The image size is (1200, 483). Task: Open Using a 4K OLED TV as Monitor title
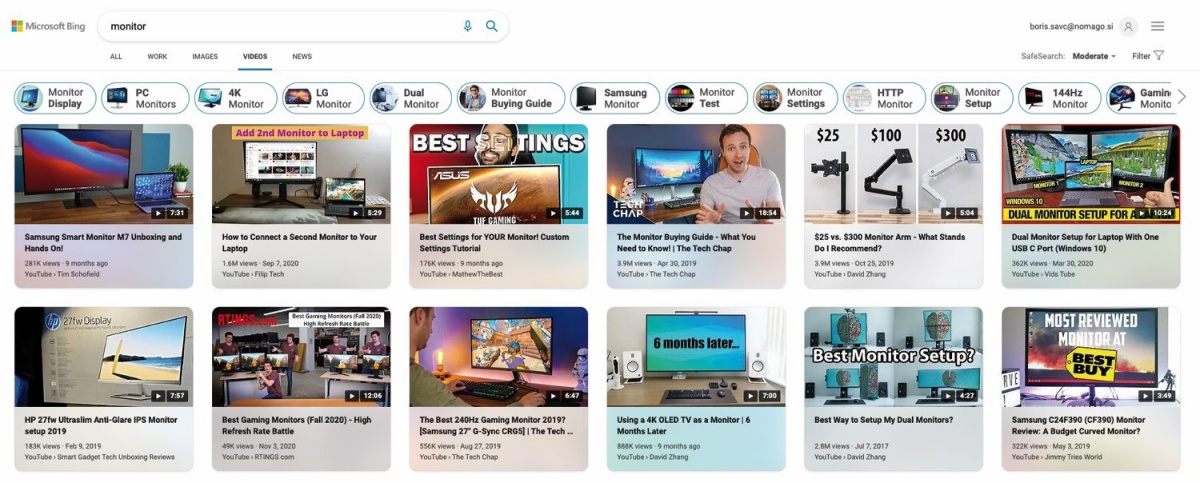683,426
